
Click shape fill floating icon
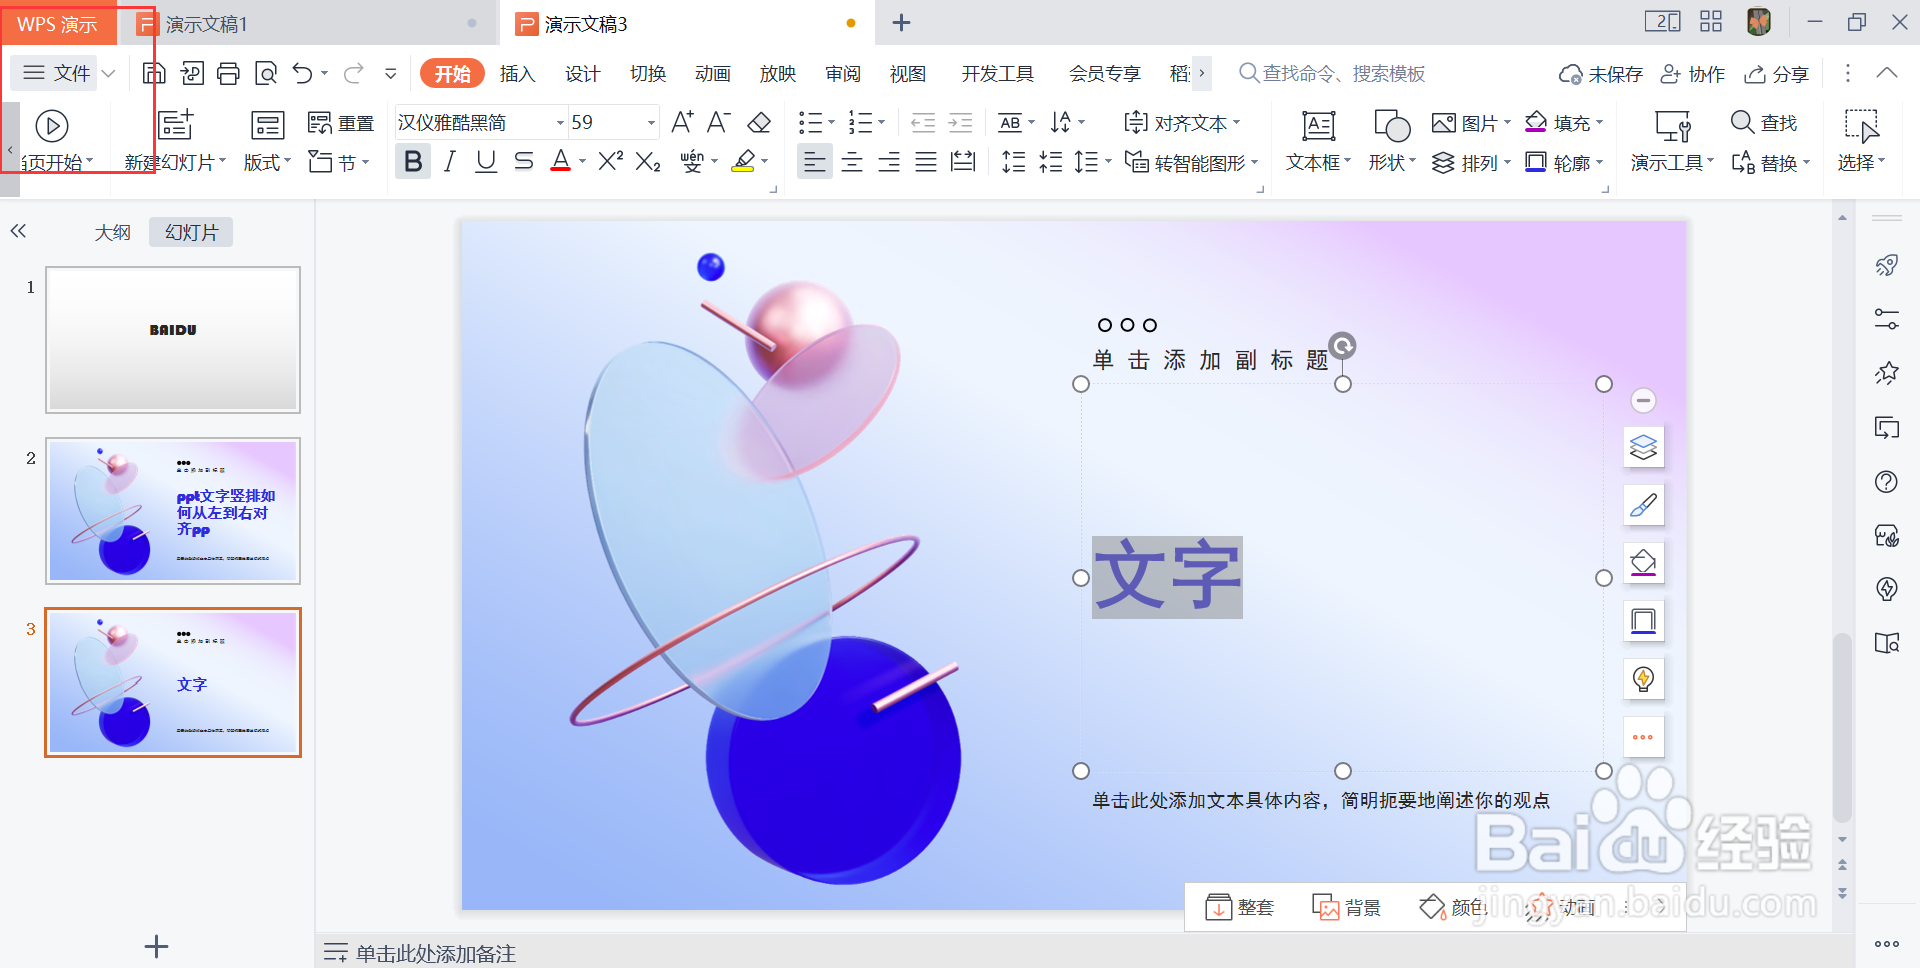[x=1643, y=563]
